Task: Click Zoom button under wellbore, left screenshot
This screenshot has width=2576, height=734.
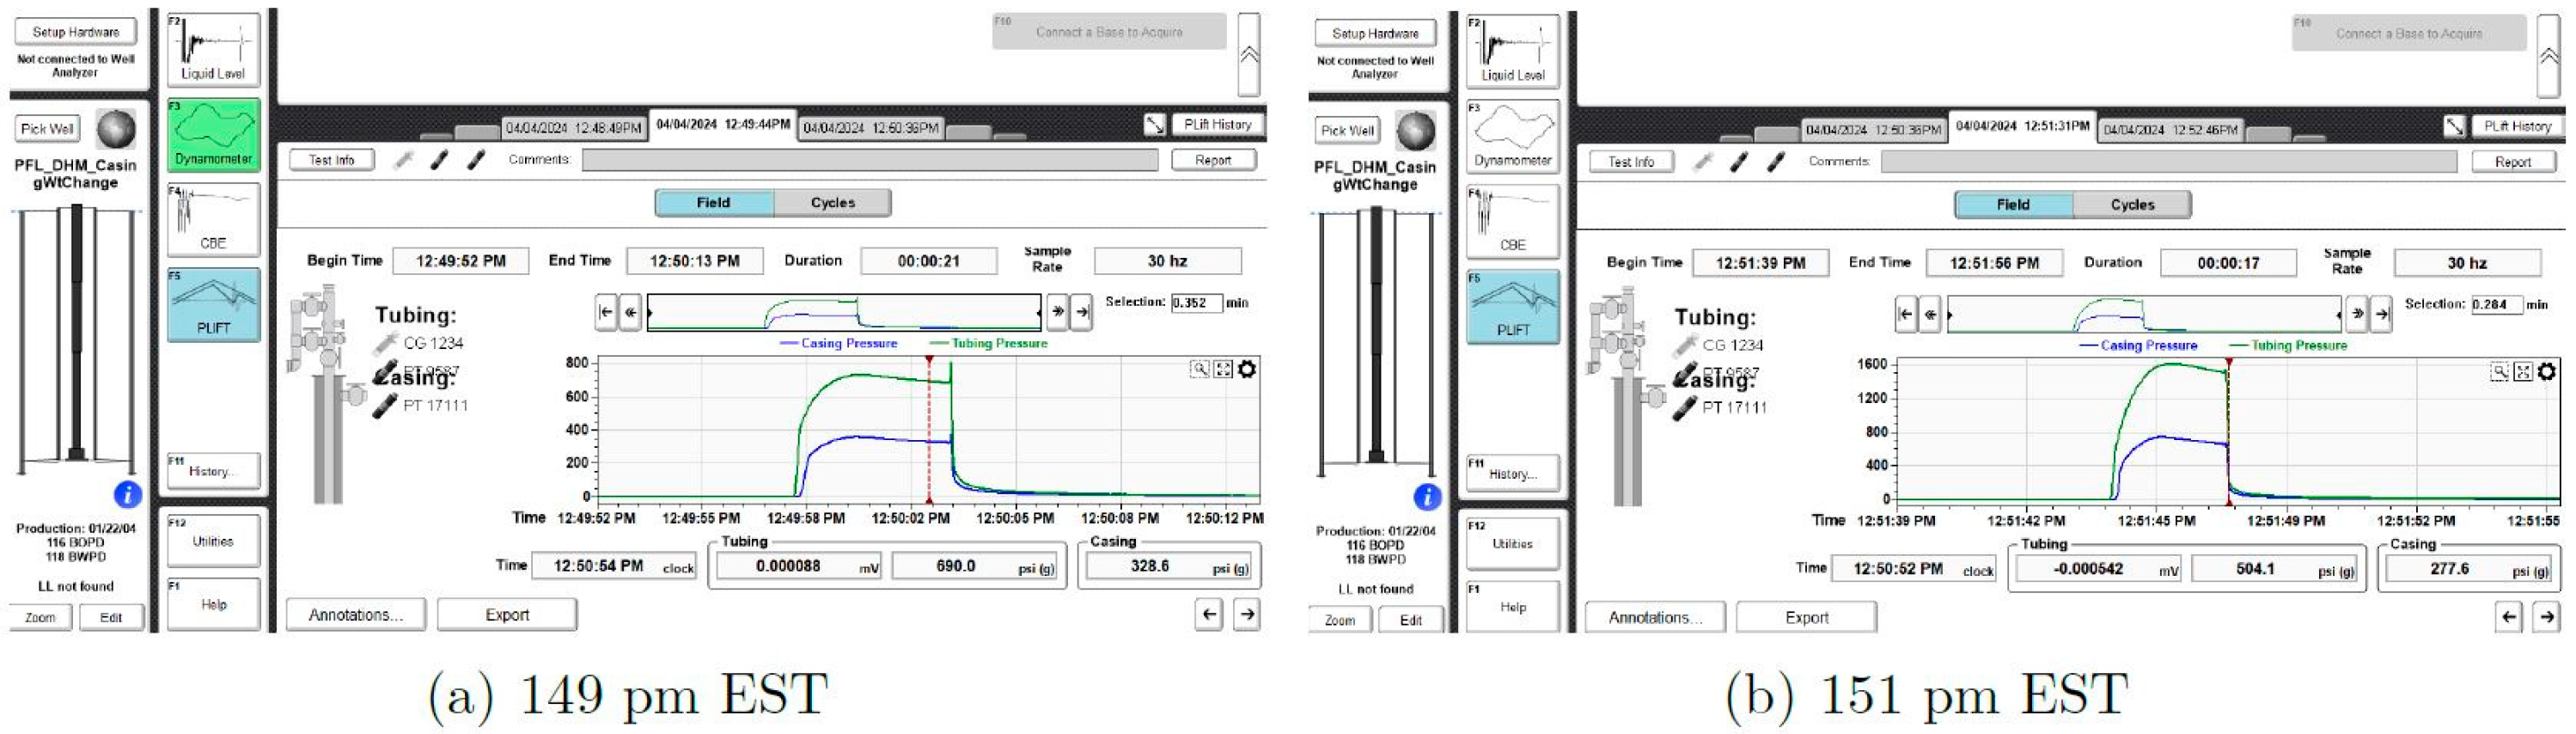Action: point(40,617)
